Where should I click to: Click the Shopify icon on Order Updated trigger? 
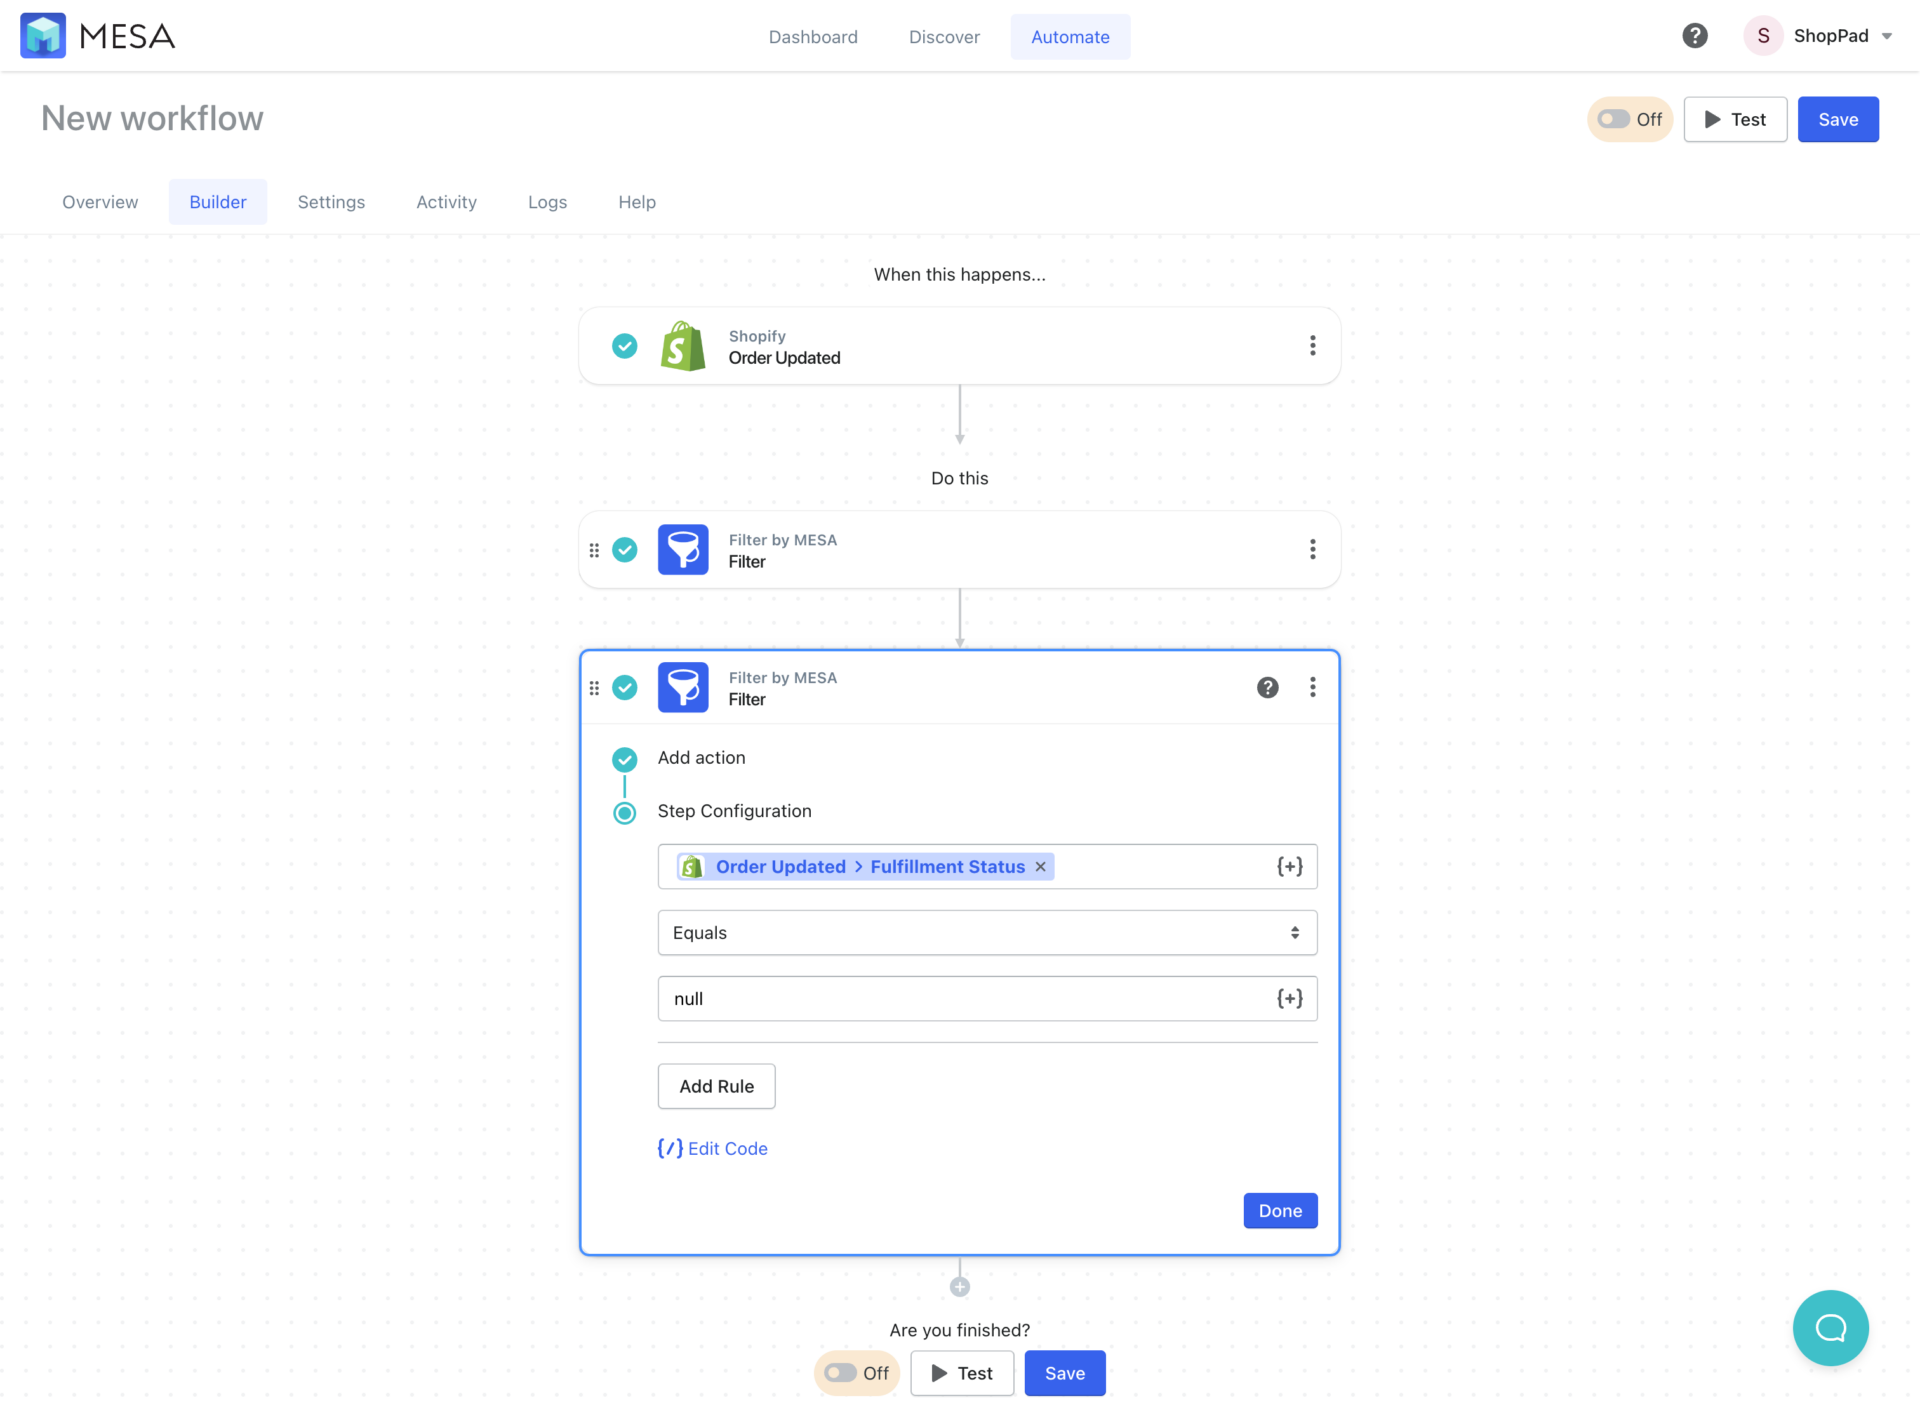[x=683, y=345]
